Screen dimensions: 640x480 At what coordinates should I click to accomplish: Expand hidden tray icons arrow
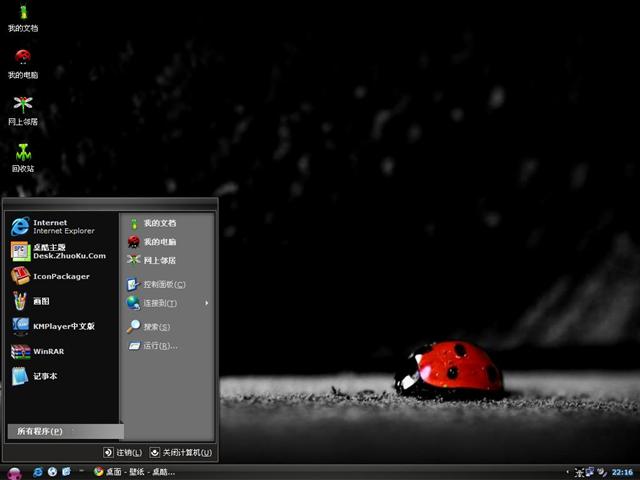pos(568,473)
